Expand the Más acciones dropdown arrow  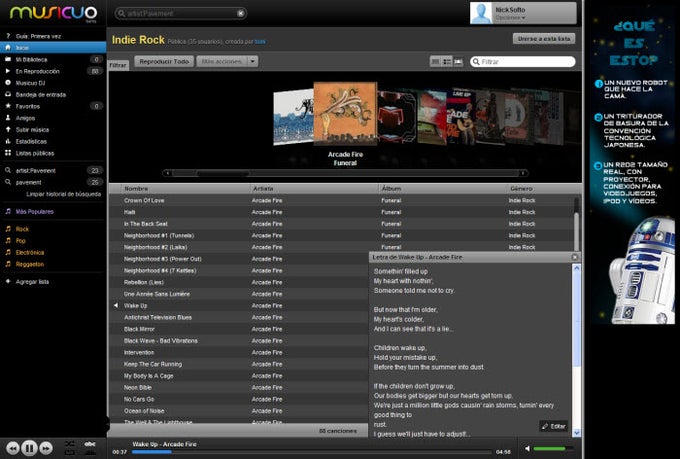(252, 62)
